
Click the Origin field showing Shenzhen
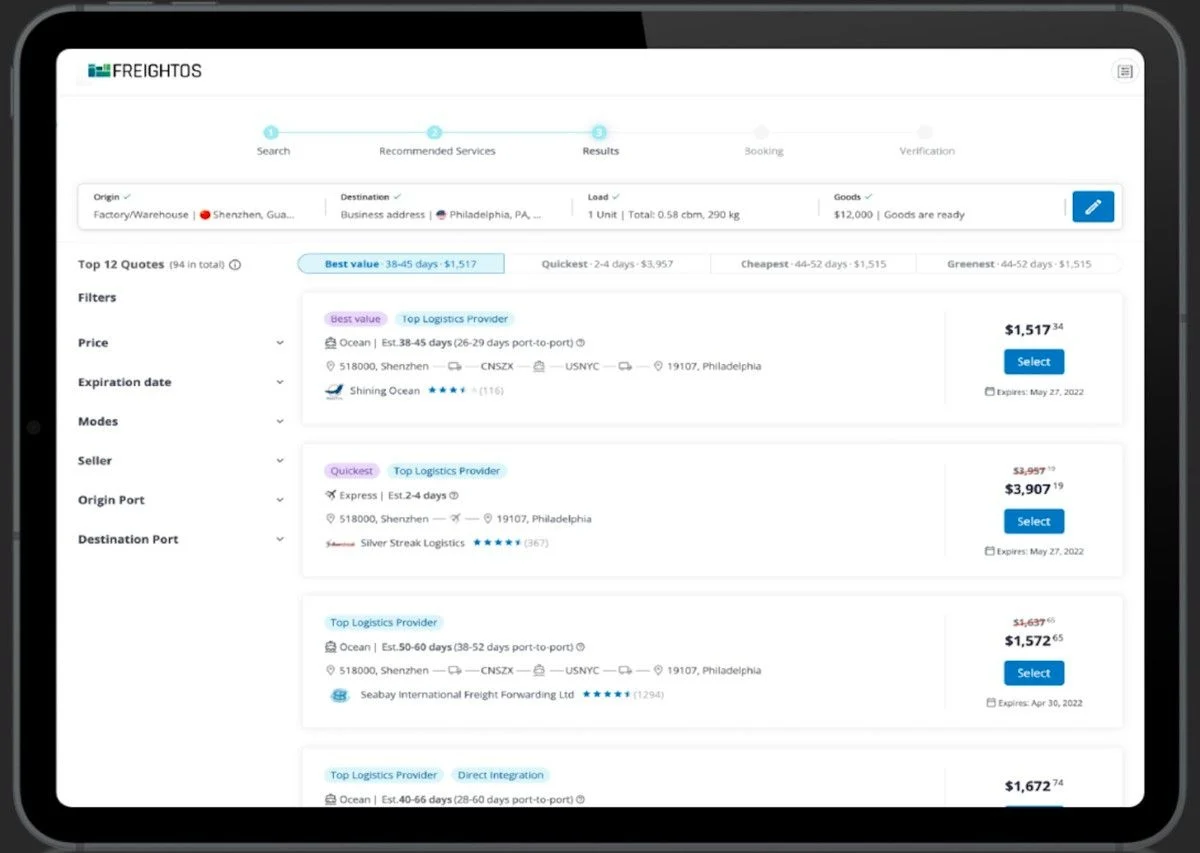[202, 207]
